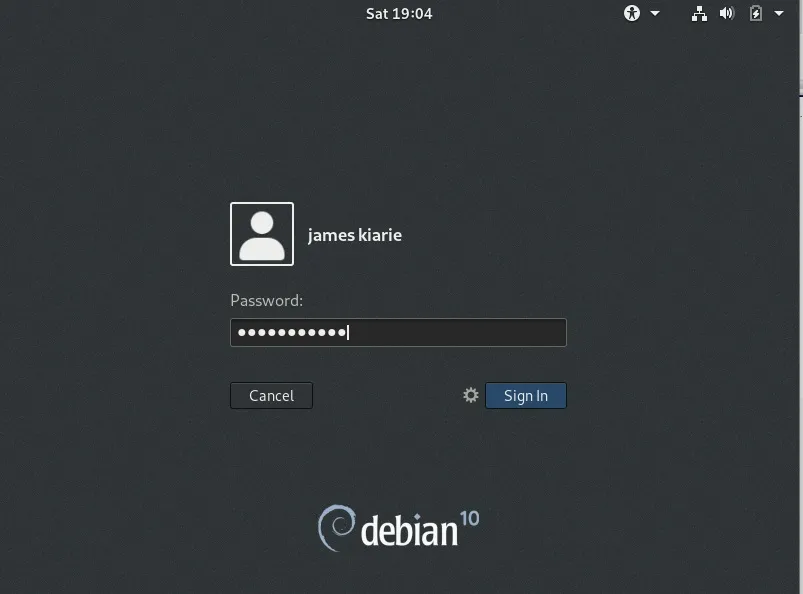
Task: Toggle visibility of the password dots
Action: pos(398,331)
